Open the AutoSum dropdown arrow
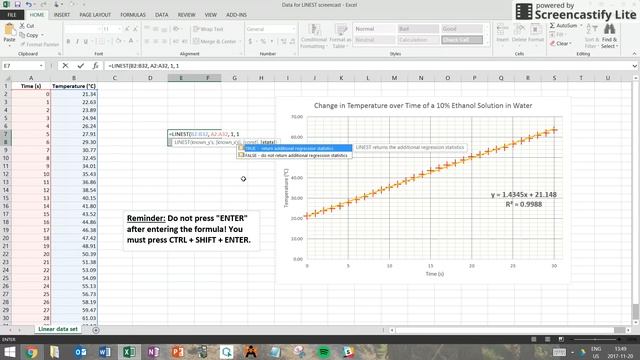 (x=581, y=26)
